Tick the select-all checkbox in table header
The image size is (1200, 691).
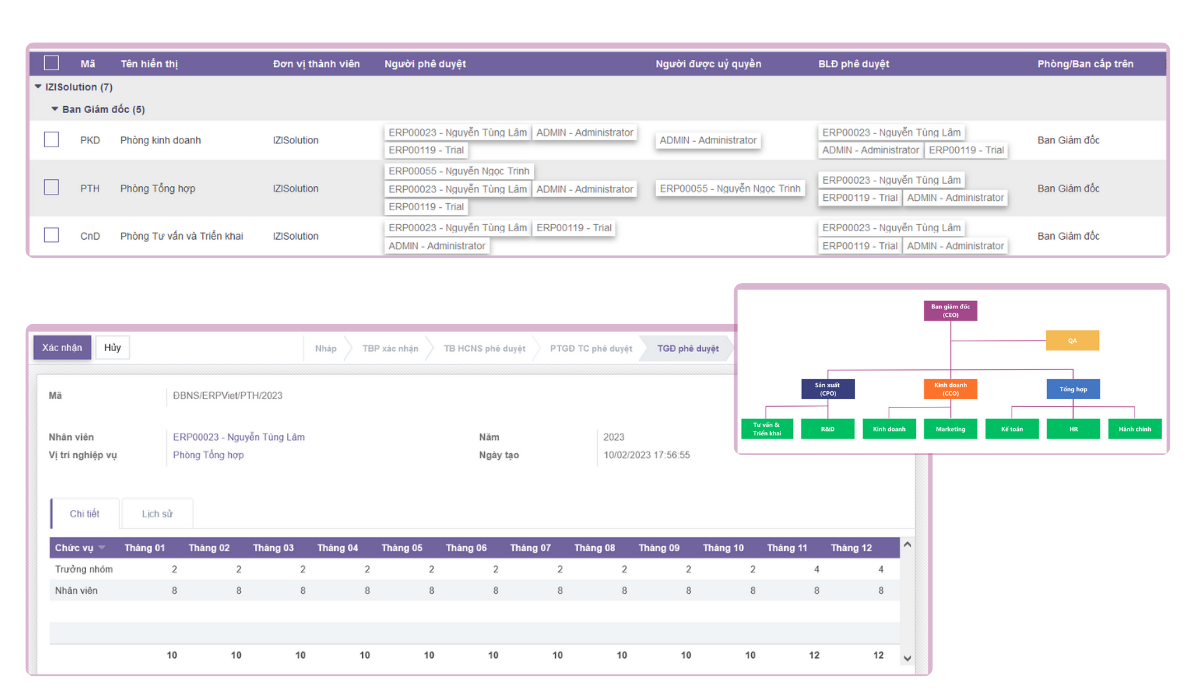tap(51, 63)
